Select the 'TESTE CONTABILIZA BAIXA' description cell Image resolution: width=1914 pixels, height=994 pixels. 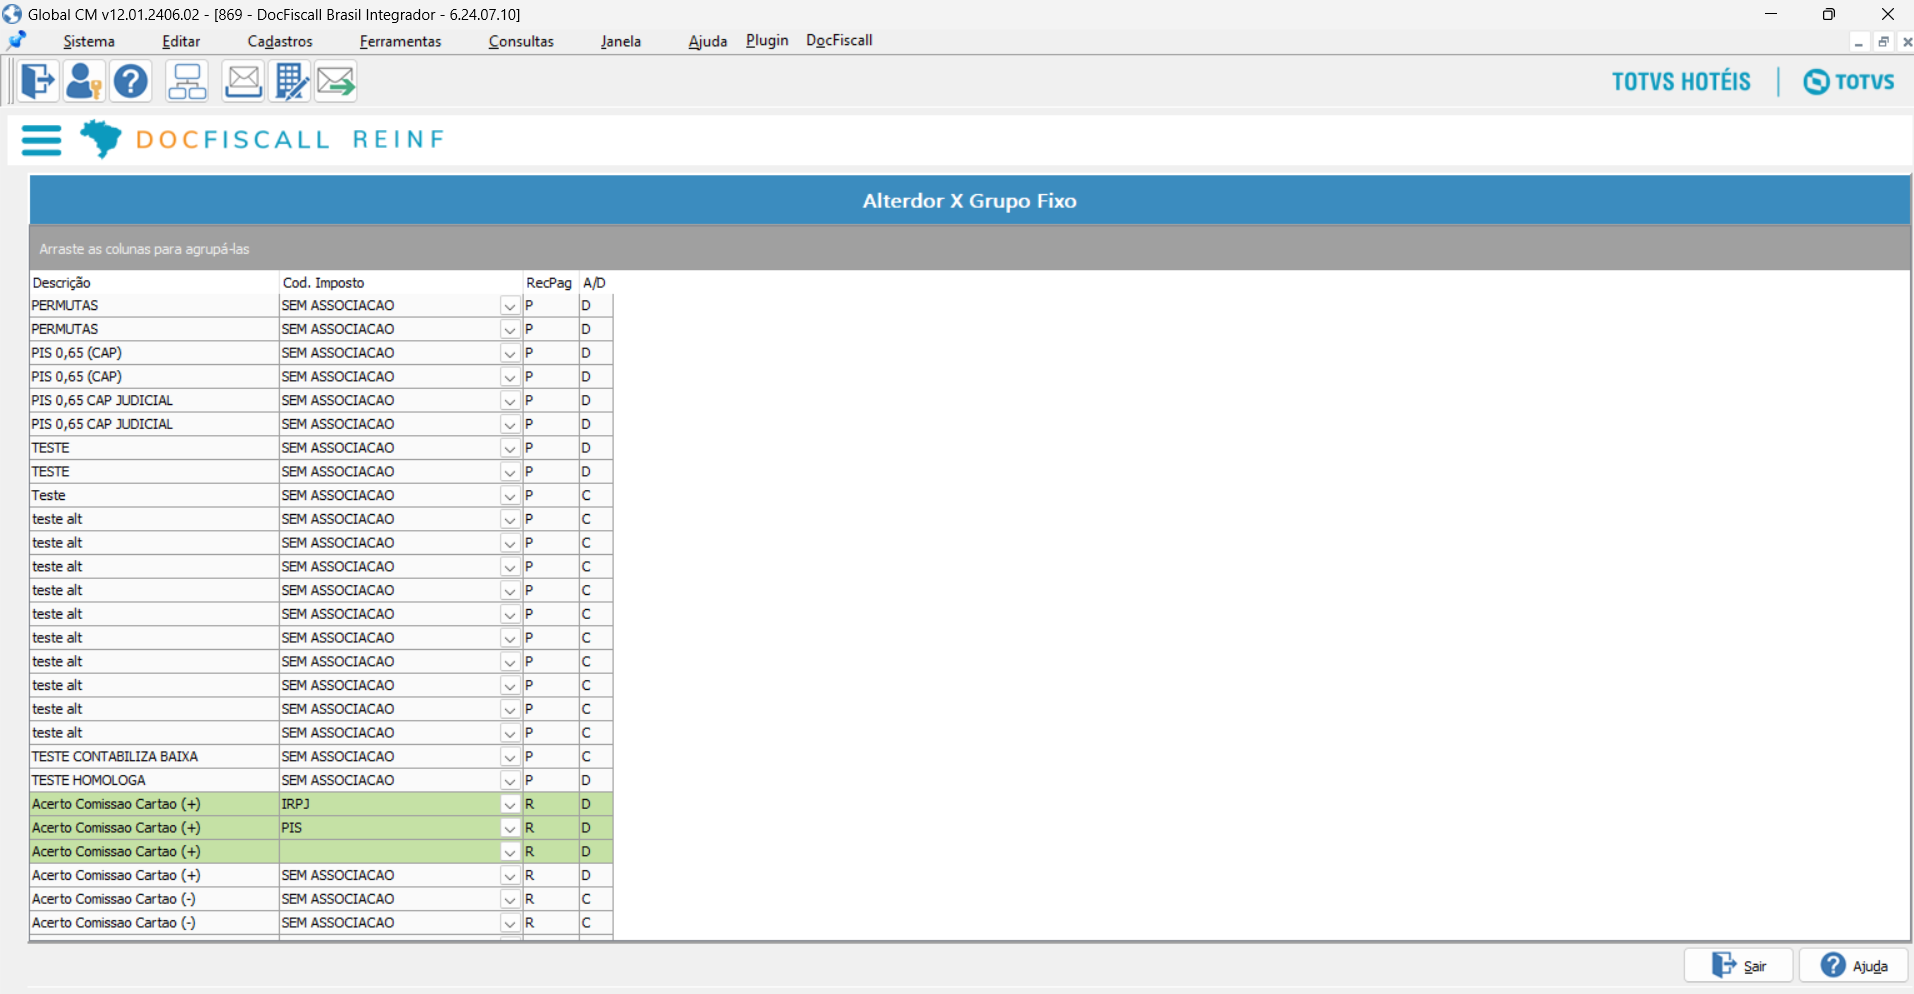point(154,757)
